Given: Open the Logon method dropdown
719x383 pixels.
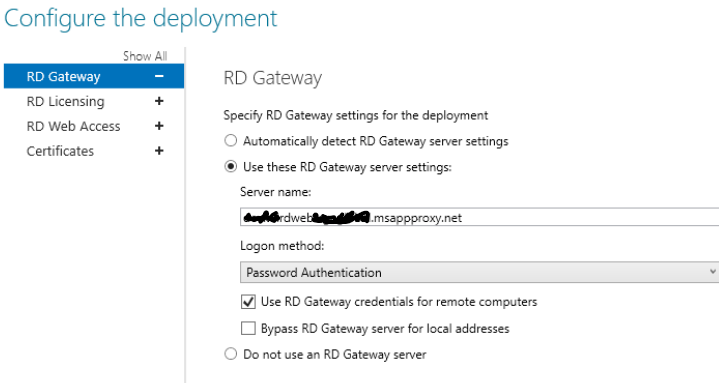Looking at the screenshot, I should point(480,272).
